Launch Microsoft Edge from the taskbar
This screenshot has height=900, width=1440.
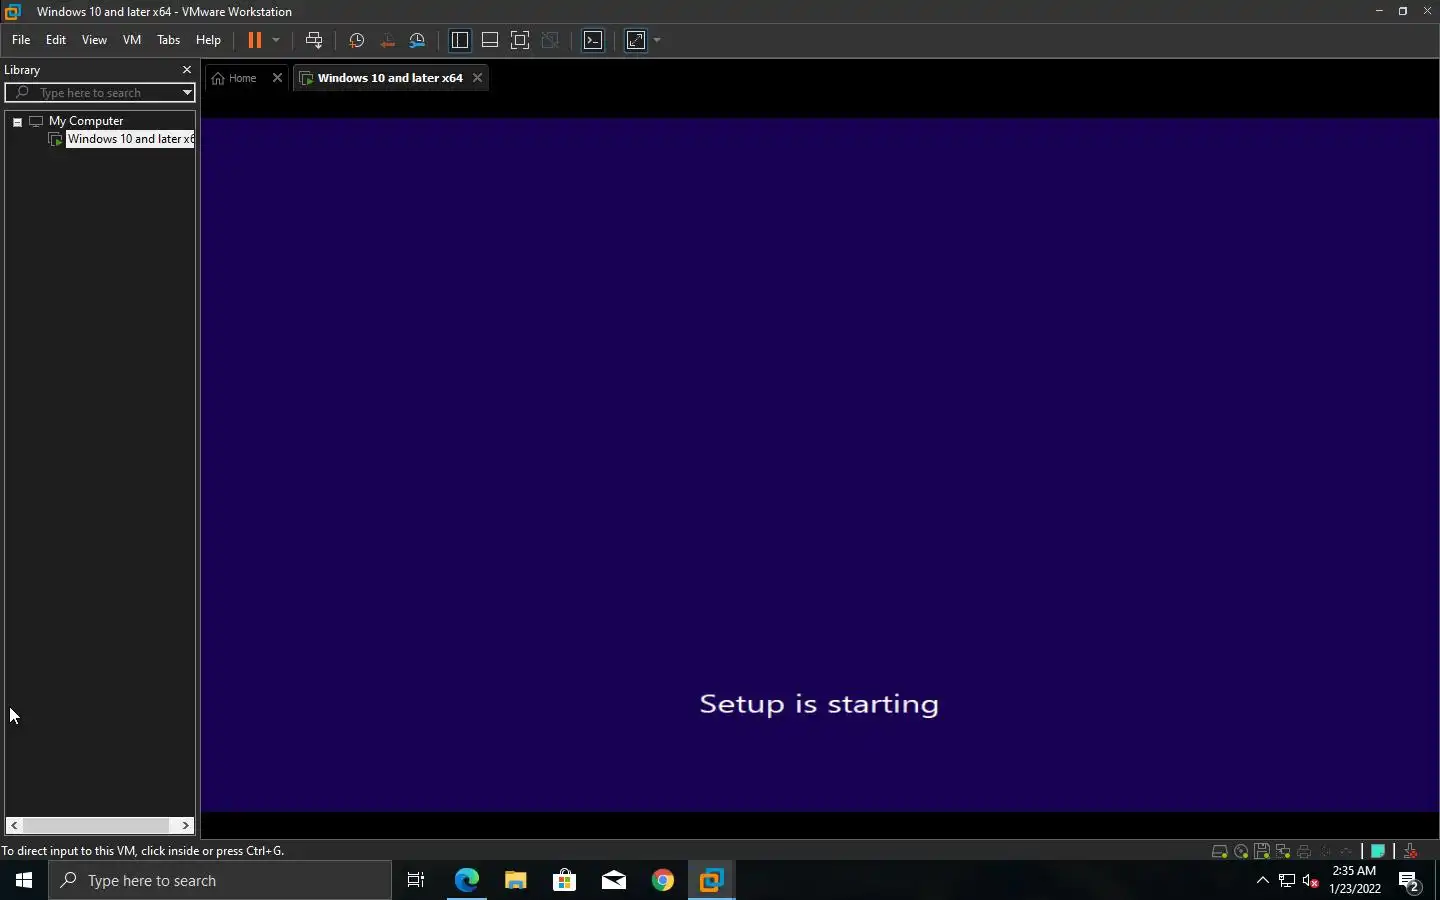tap(466, 880)
